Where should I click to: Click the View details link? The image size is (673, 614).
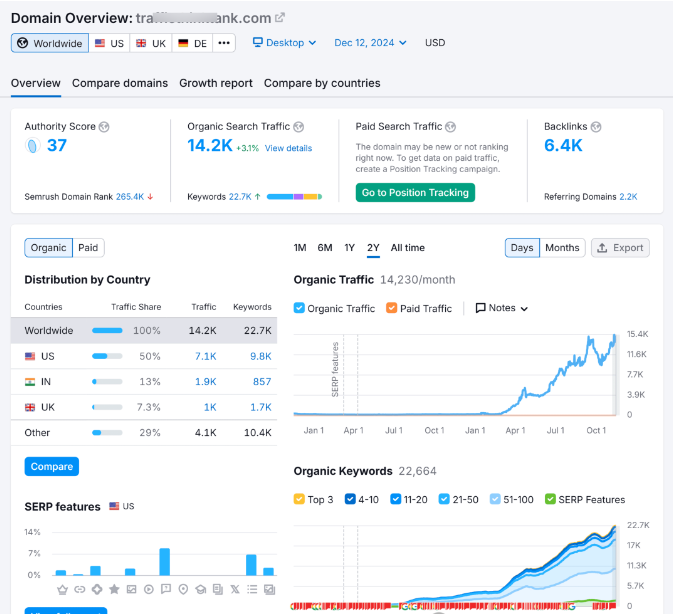coord(288,148)
